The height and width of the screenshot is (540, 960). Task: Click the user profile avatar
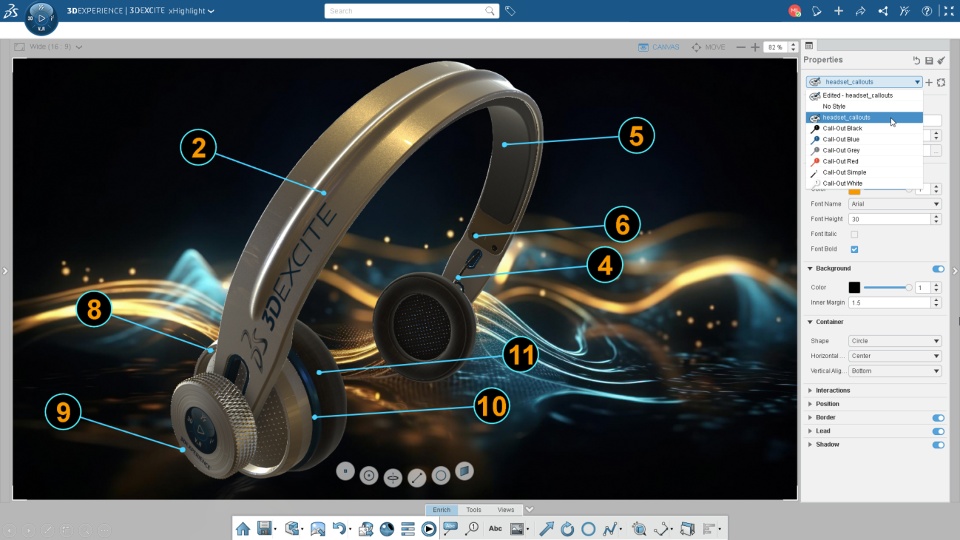794,11
